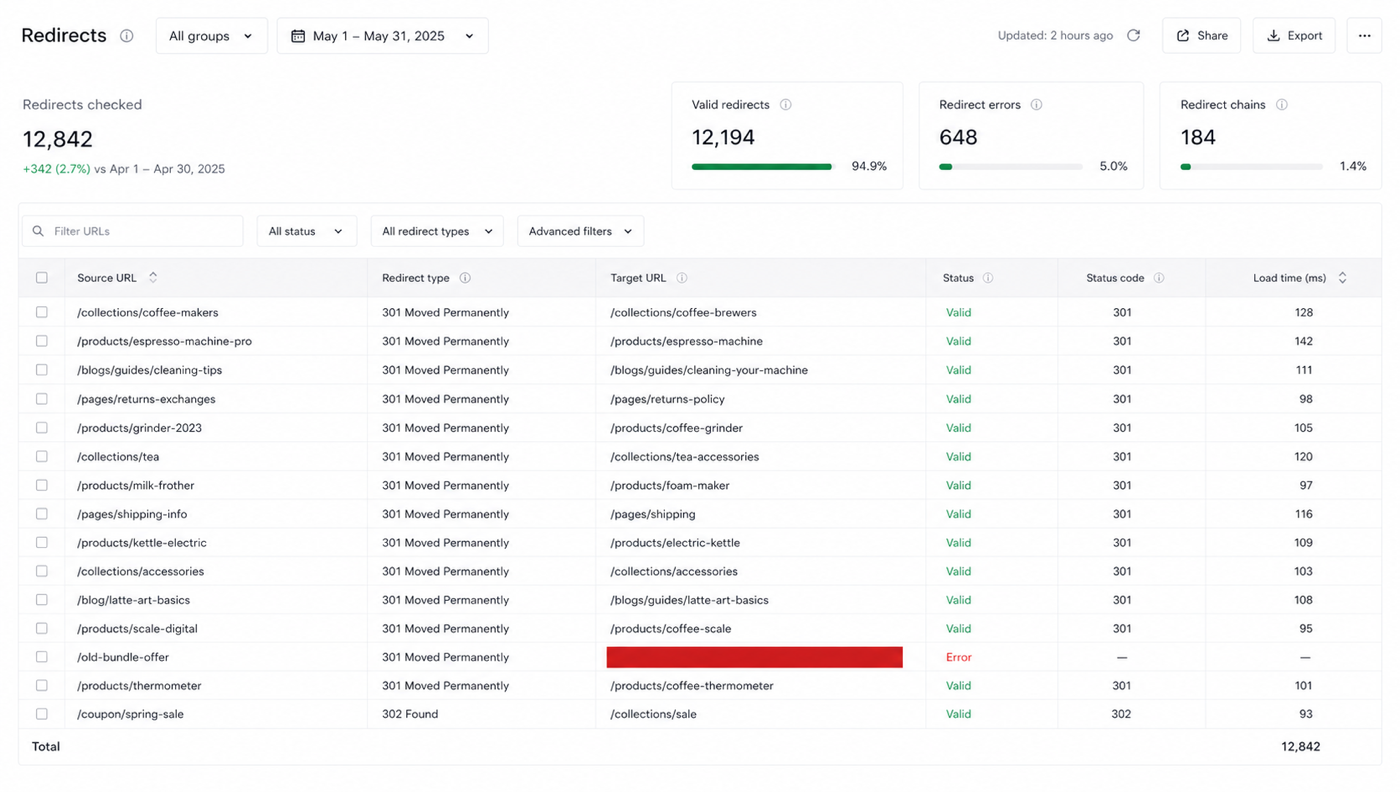Sort by Source URL column arrows
Screen dimensions: 1400x792
pyautogui.click(x=153, y=278)
